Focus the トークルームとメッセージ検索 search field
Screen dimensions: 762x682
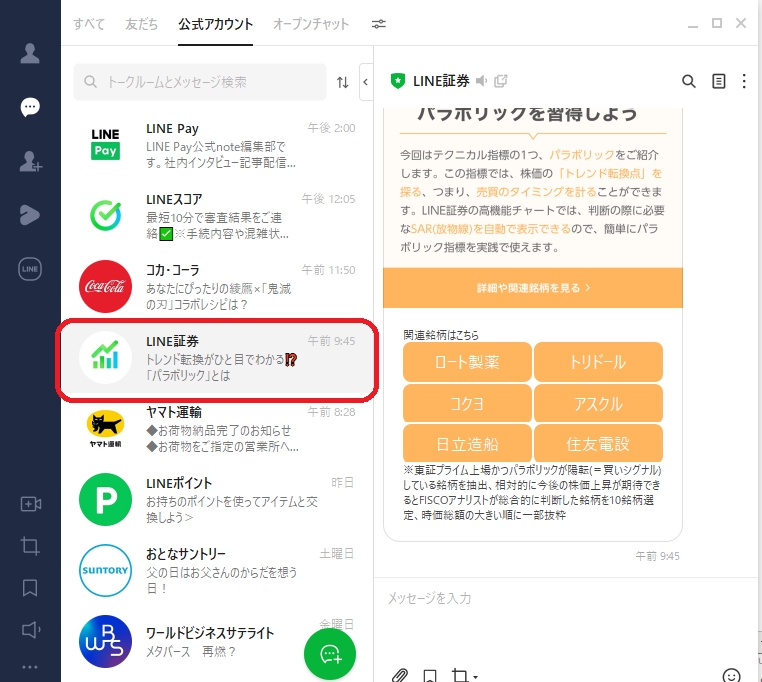pyautogui.click(x=200, y=82)
